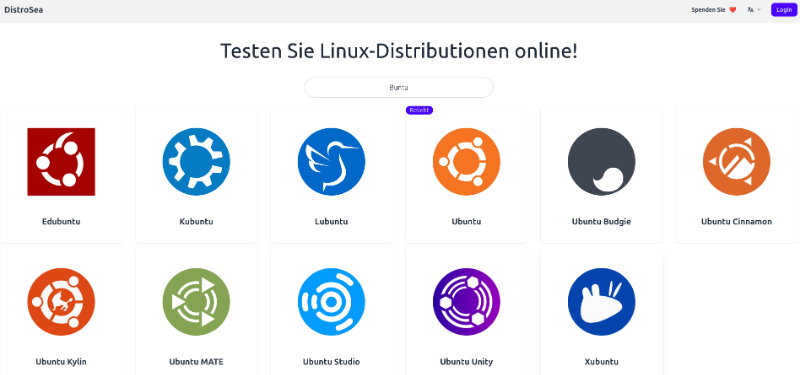
Task: Click the Ubuntu Cinnamon name label
Action: [736, 221]
